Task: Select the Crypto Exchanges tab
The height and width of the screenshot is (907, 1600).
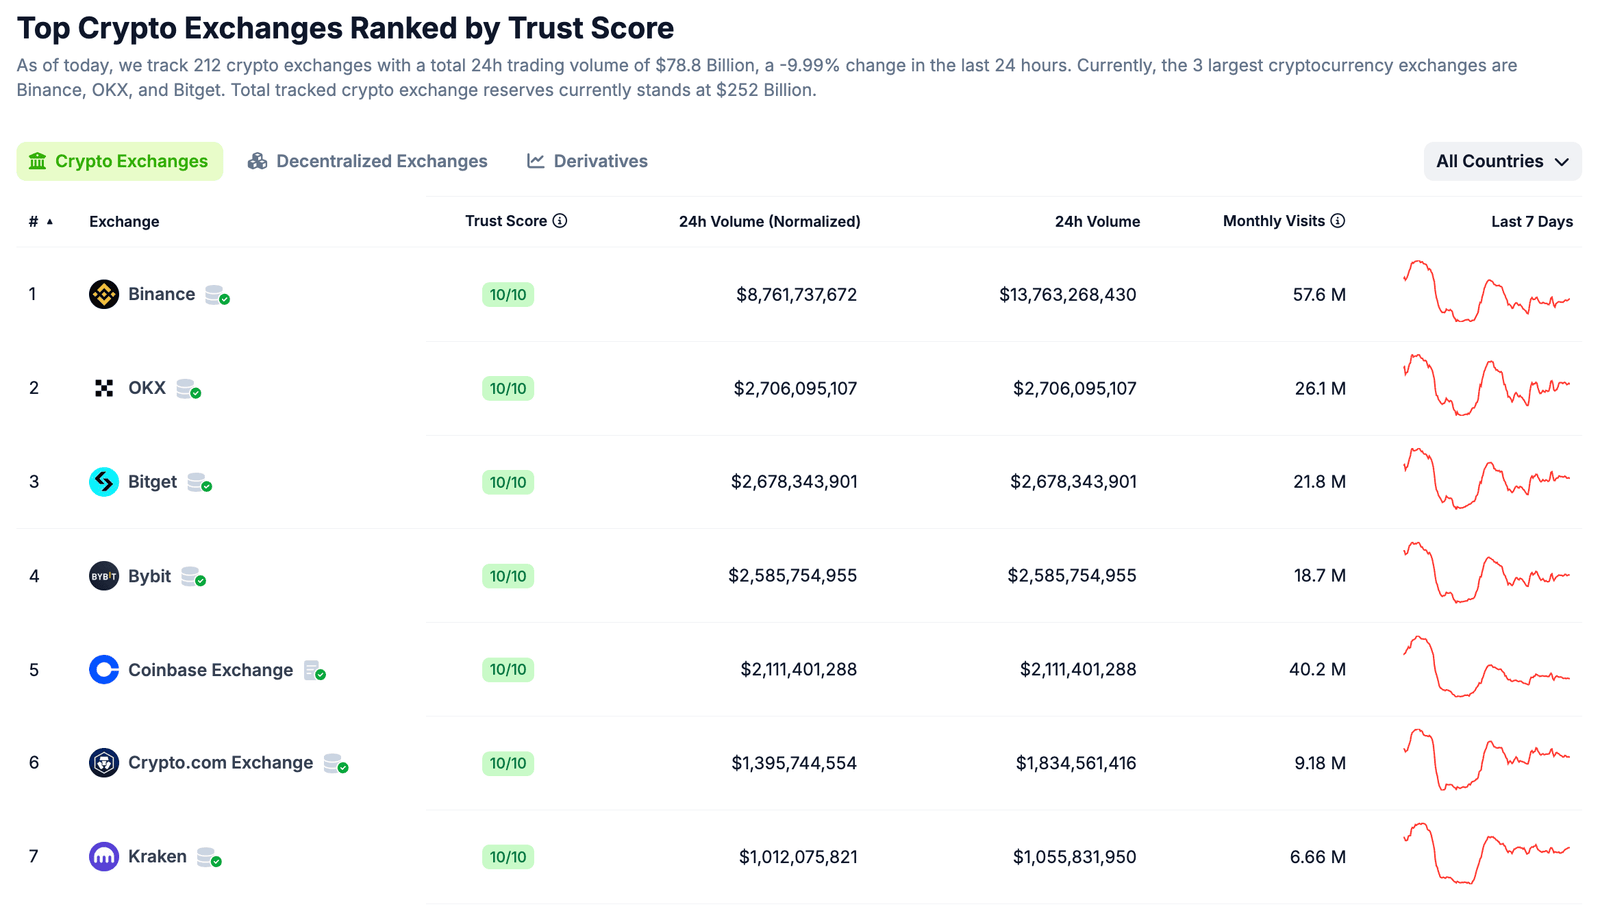Action: point(120,161)
